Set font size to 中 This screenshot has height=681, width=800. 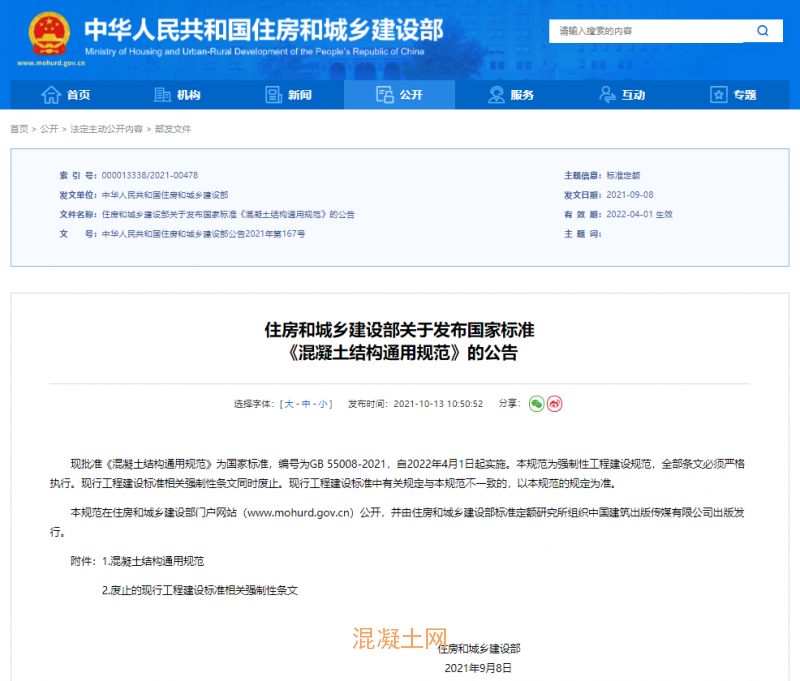click(x=306, y=404)
